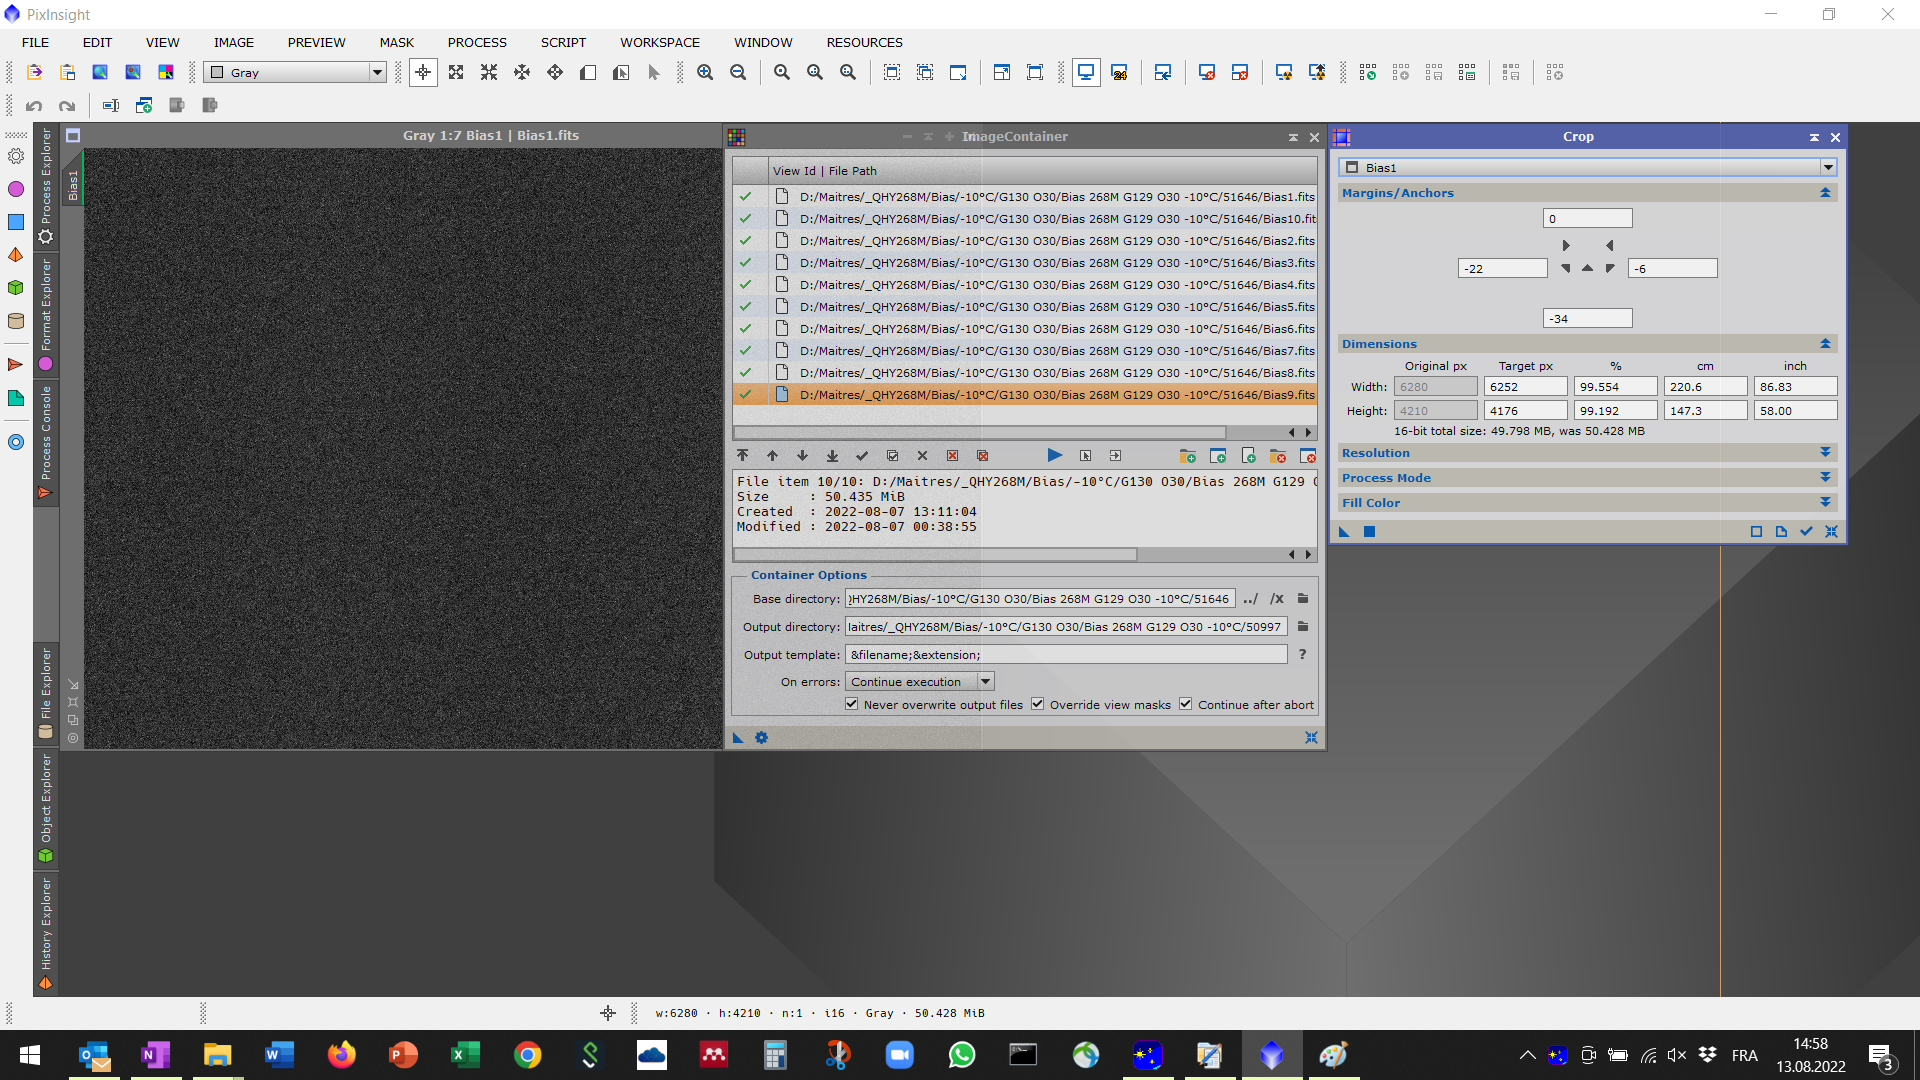Select the bottom center anchor arrow
This screenshot has height=1080, width=1920.
pyautogui.click(x=1587, y=268)
